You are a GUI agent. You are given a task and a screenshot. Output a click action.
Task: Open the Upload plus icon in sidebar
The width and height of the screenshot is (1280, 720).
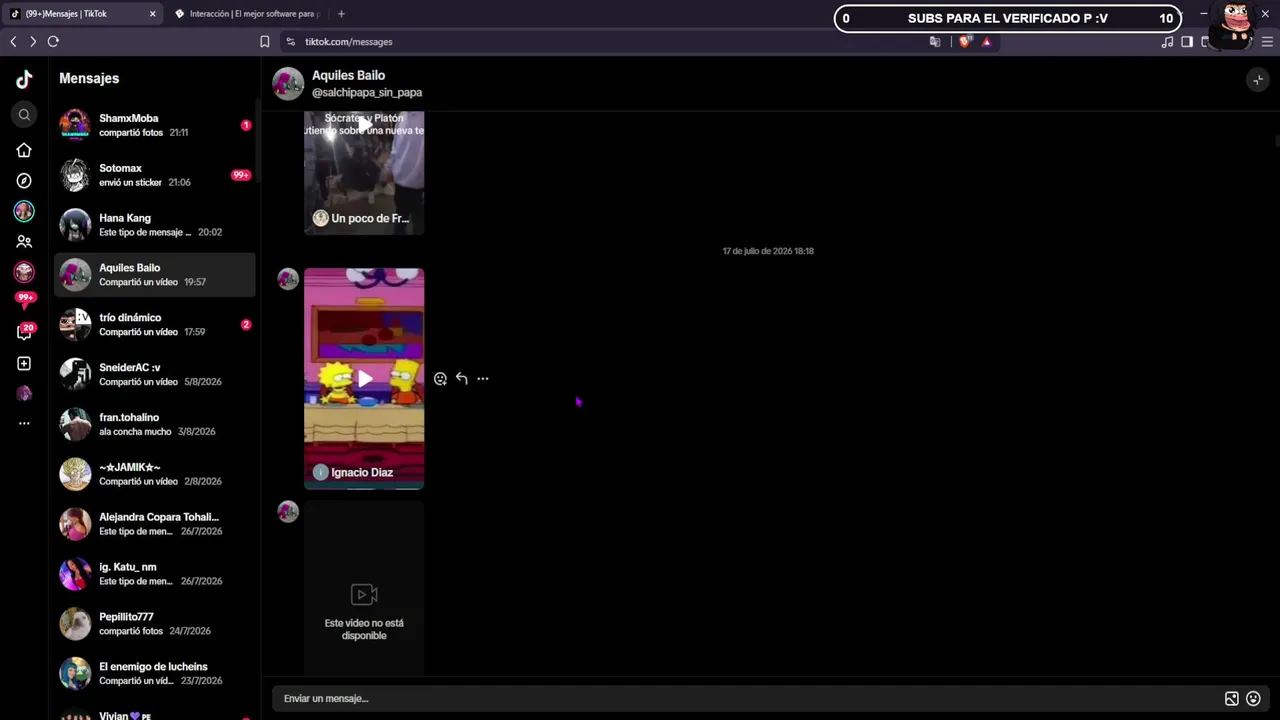pos(24,364)
